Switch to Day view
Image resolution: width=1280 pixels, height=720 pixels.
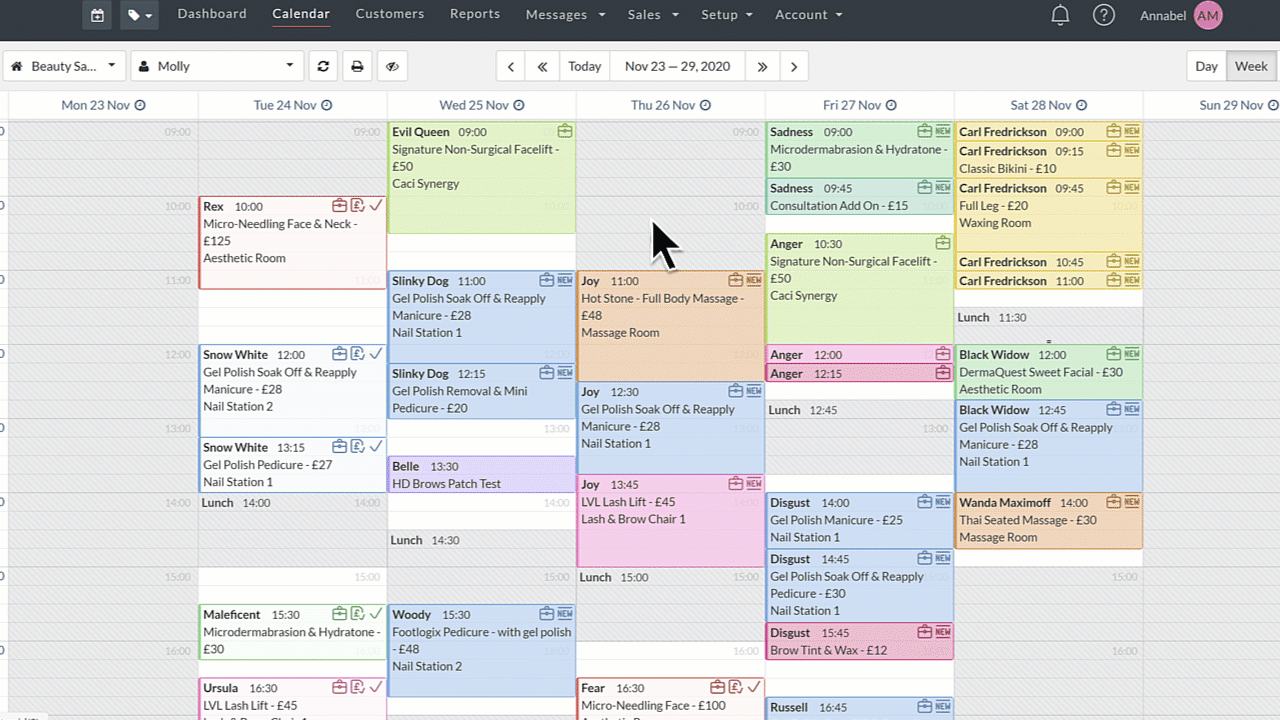(1207, 66)
